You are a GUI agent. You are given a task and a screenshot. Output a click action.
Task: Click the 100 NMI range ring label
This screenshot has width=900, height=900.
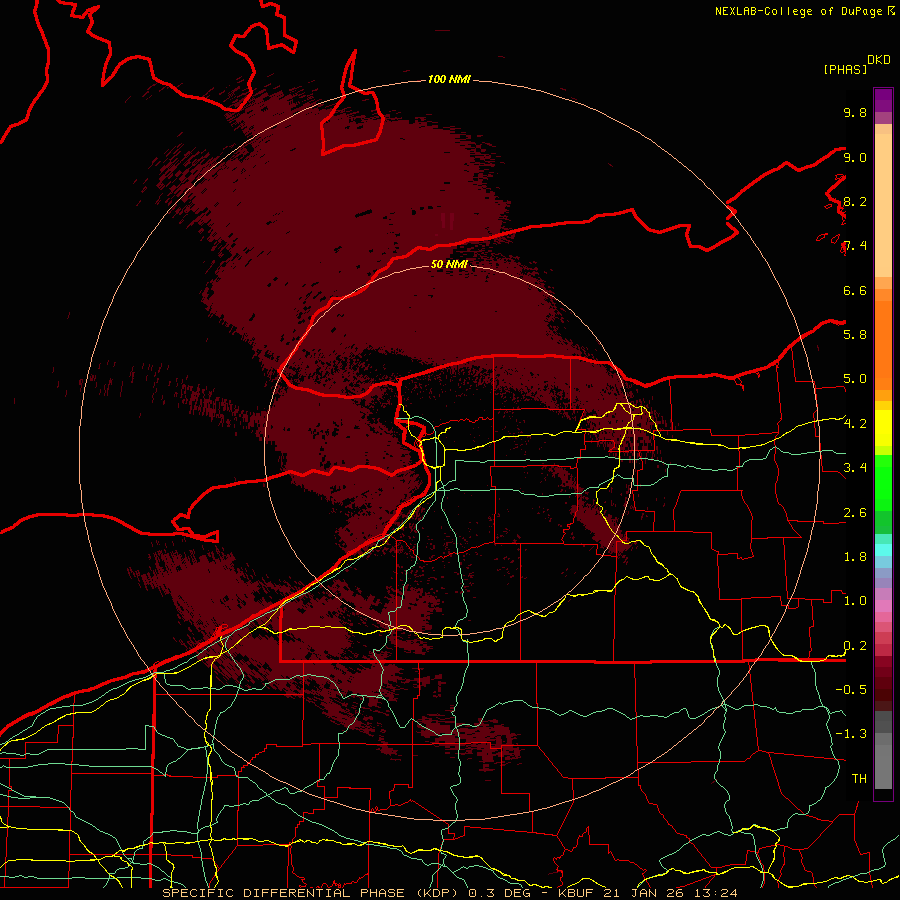coord(449,79)
